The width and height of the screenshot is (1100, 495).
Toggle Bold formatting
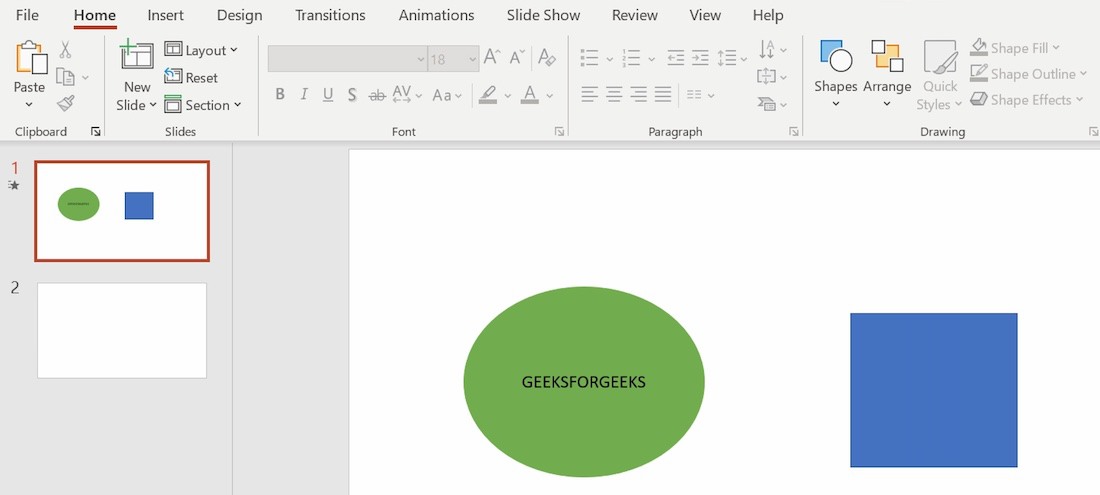click(280, 94)
